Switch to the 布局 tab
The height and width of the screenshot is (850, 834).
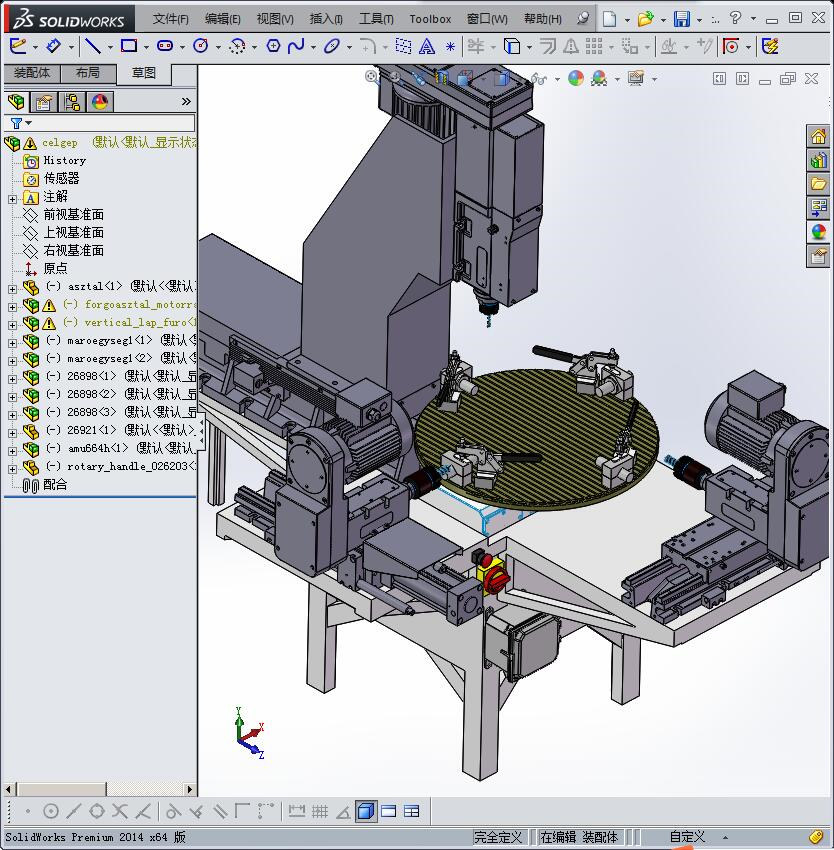tap(88, 73)
